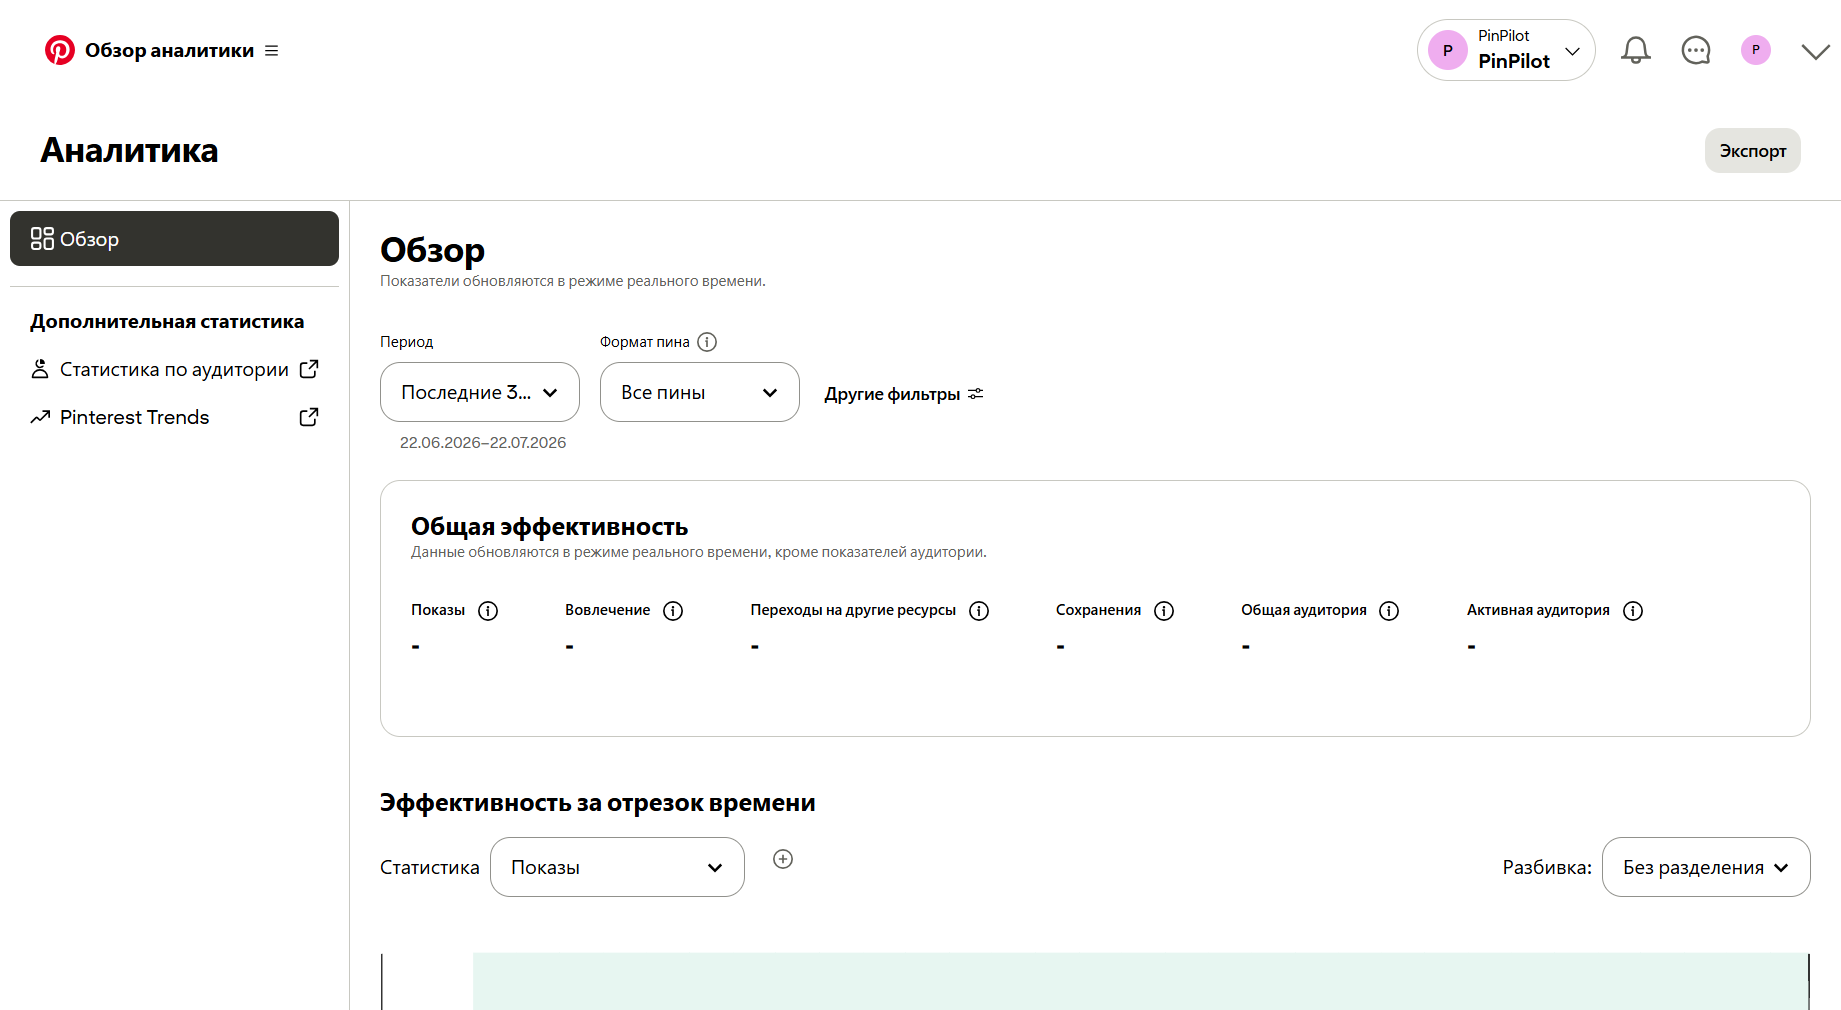The height and width of the screenshot is (1010, 1841).
Task: Click info icon next to Общая аудитория
Action: click(1389, 611)
